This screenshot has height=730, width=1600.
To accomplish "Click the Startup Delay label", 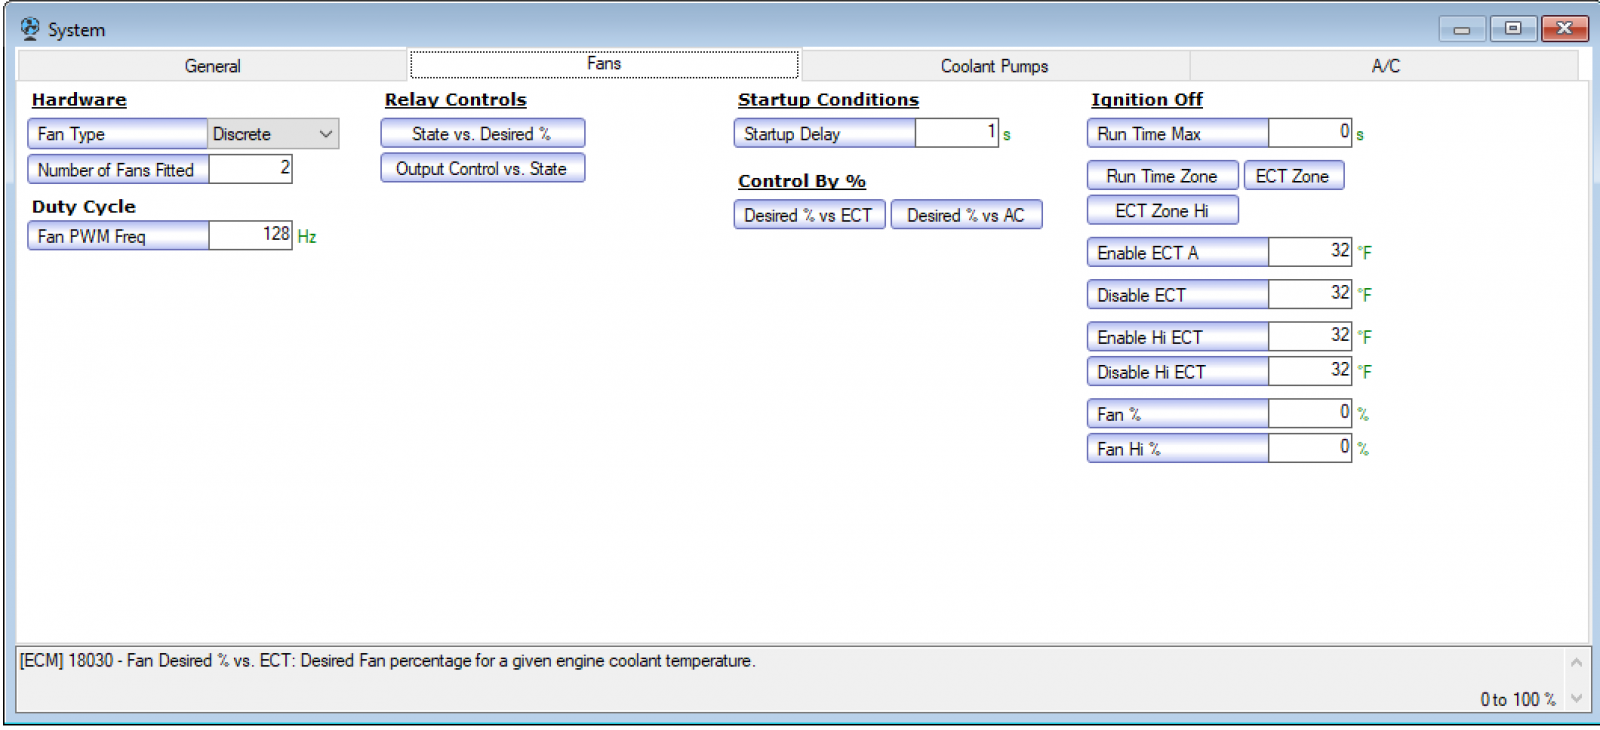I will point(824,133).
